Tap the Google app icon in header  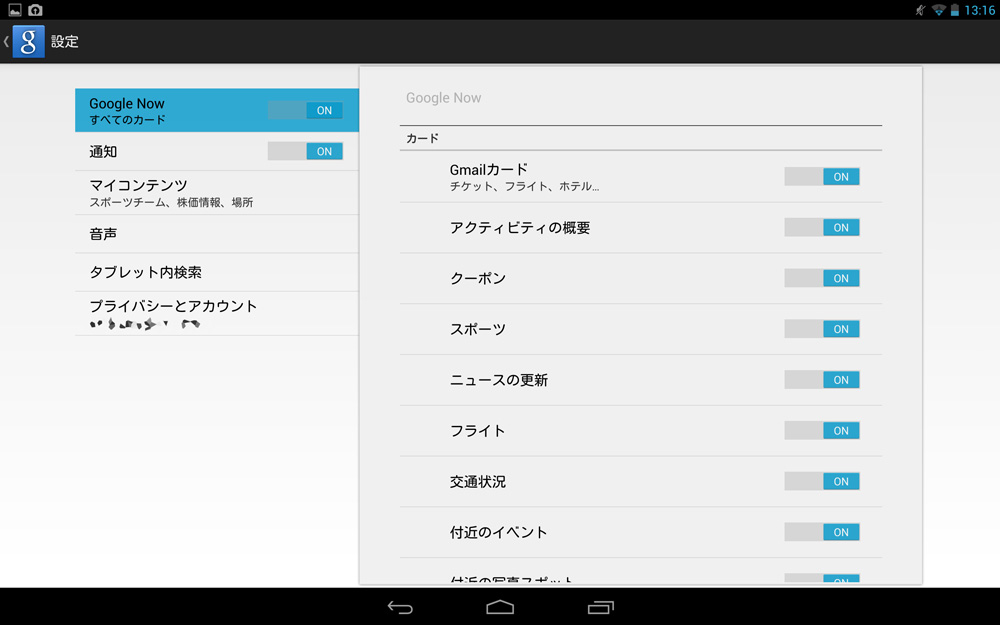(x=29, y=41)
